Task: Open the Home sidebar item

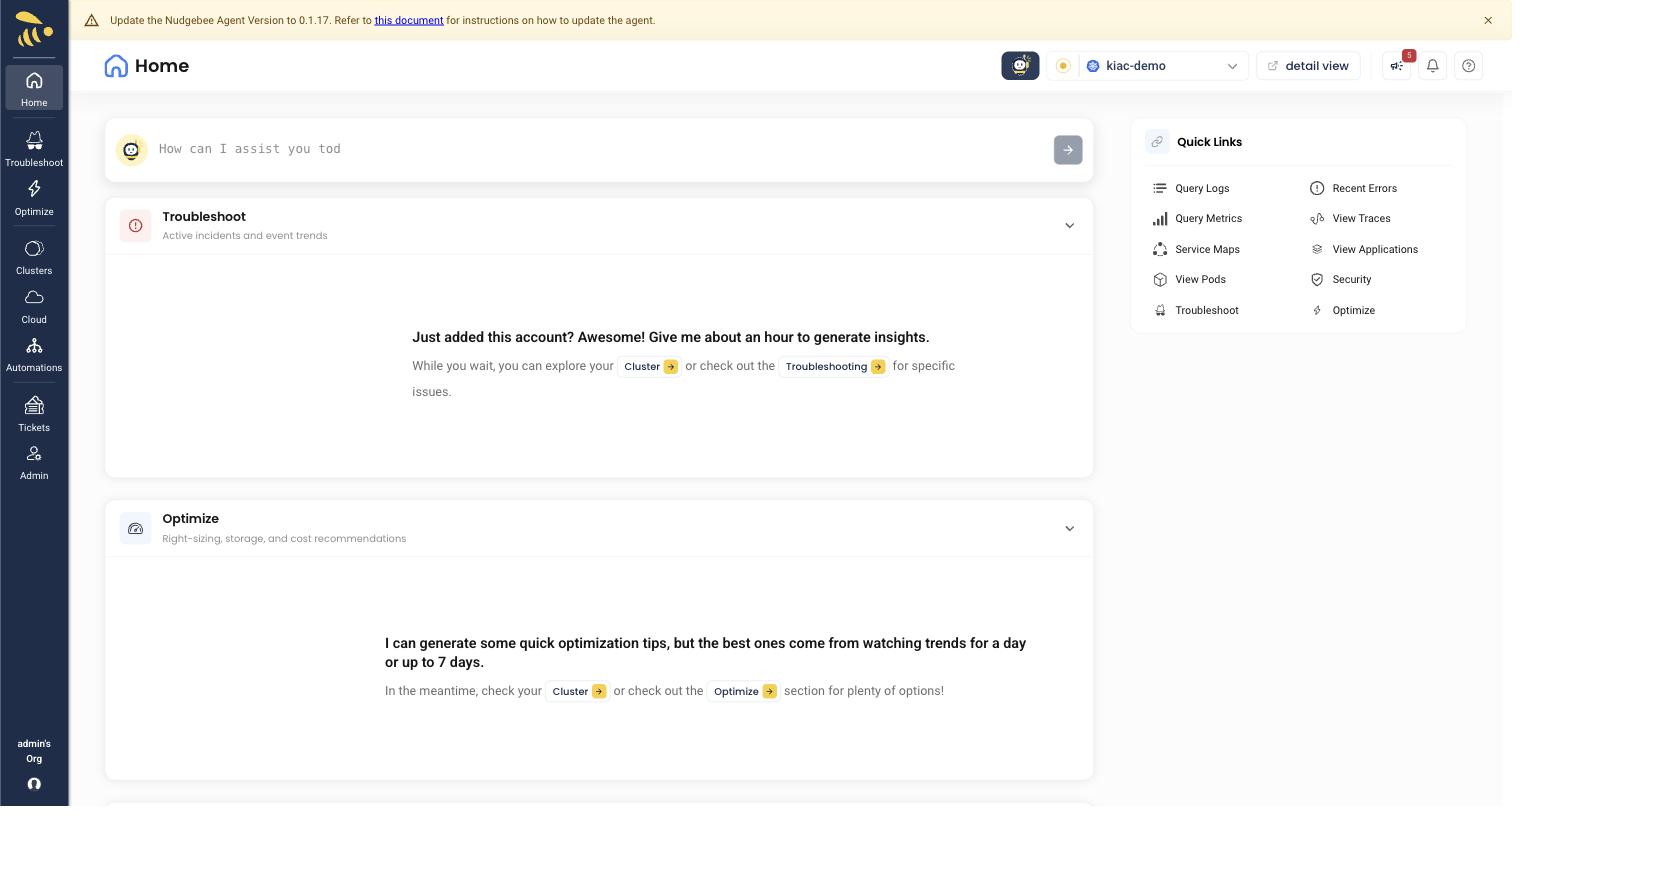Action: [x=34, y=88]
